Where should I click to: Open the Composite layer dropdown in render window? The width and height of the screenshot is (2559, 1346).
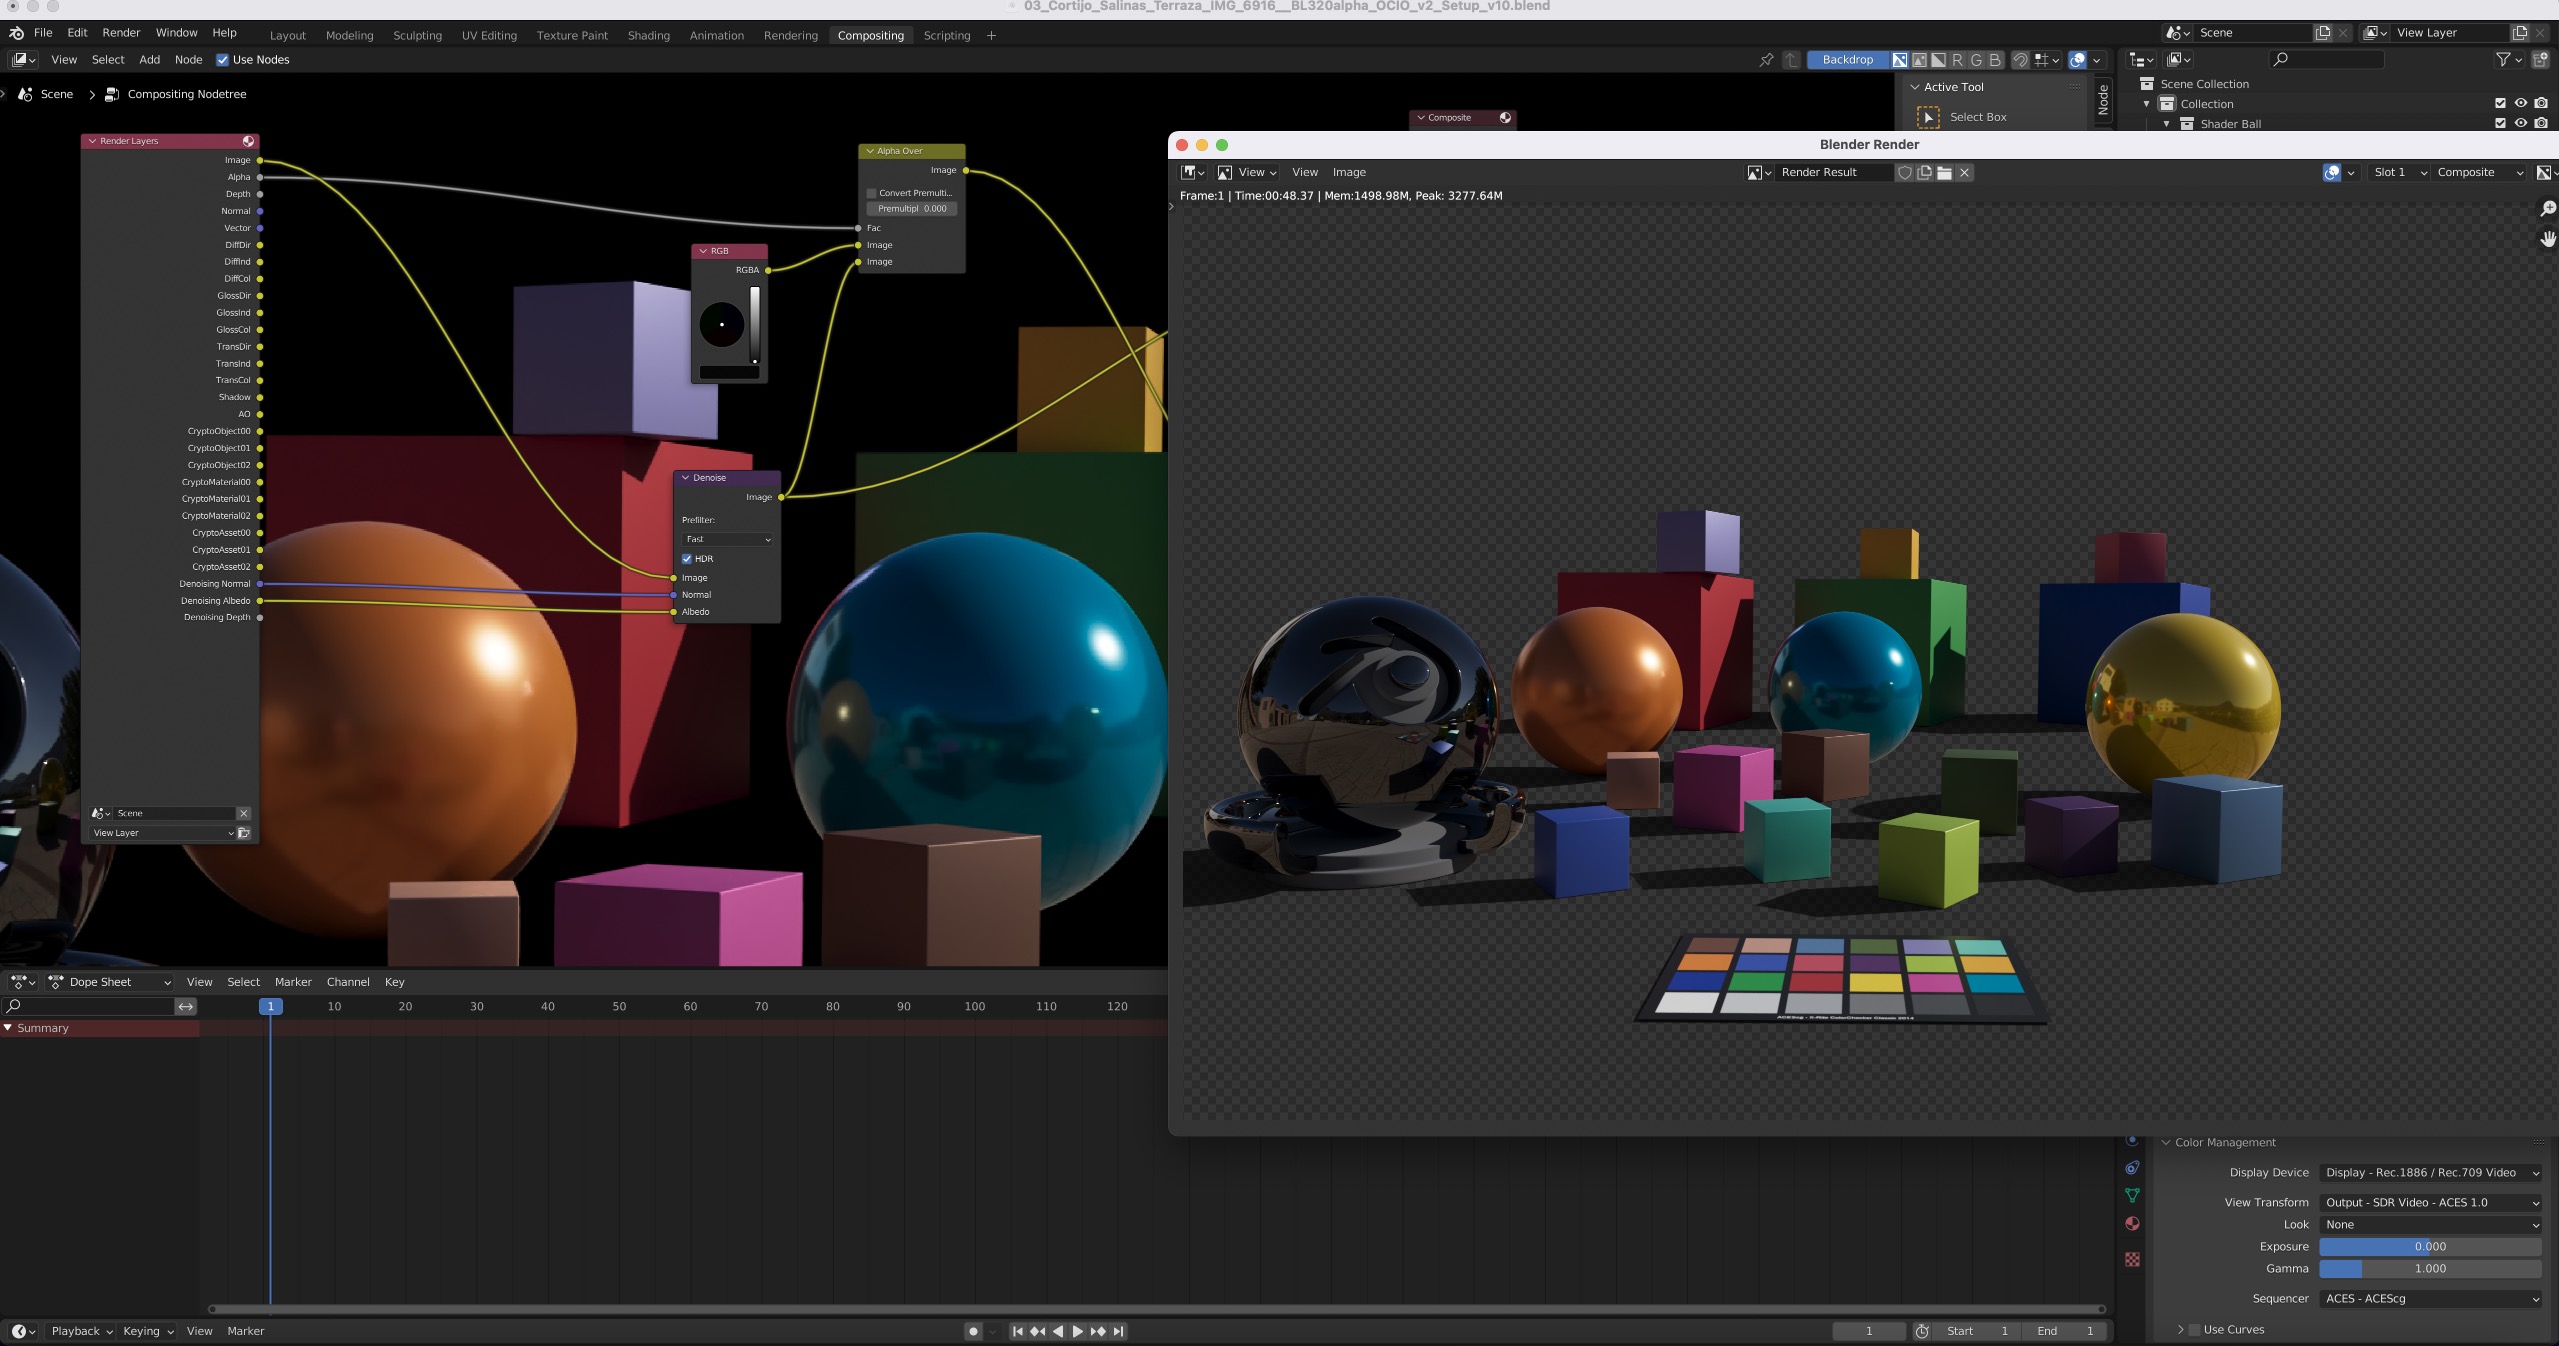(2480, 173)
